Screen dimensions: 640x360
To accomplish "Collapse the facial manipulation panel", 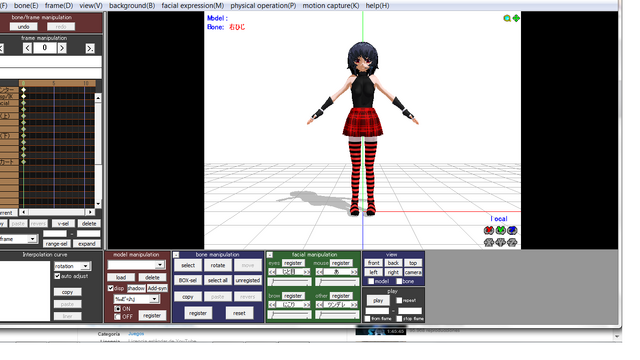I will tap(270, 255).
